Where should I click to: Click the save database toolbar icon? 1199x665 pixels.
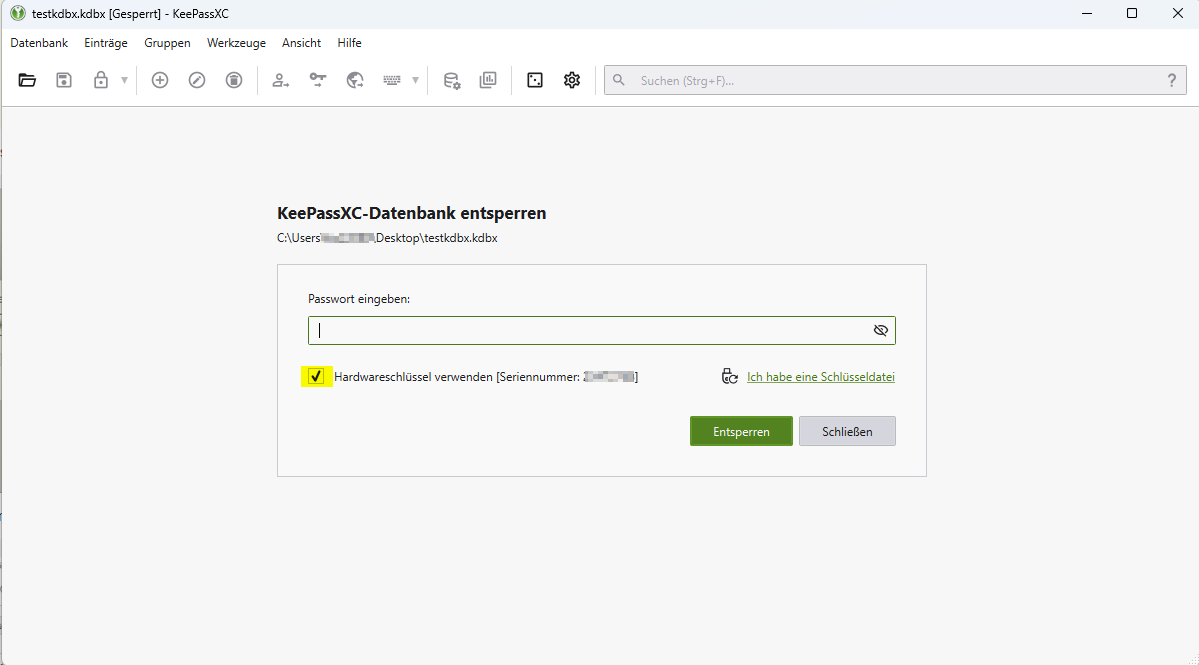pyautogui.click(x=64, y=80)
